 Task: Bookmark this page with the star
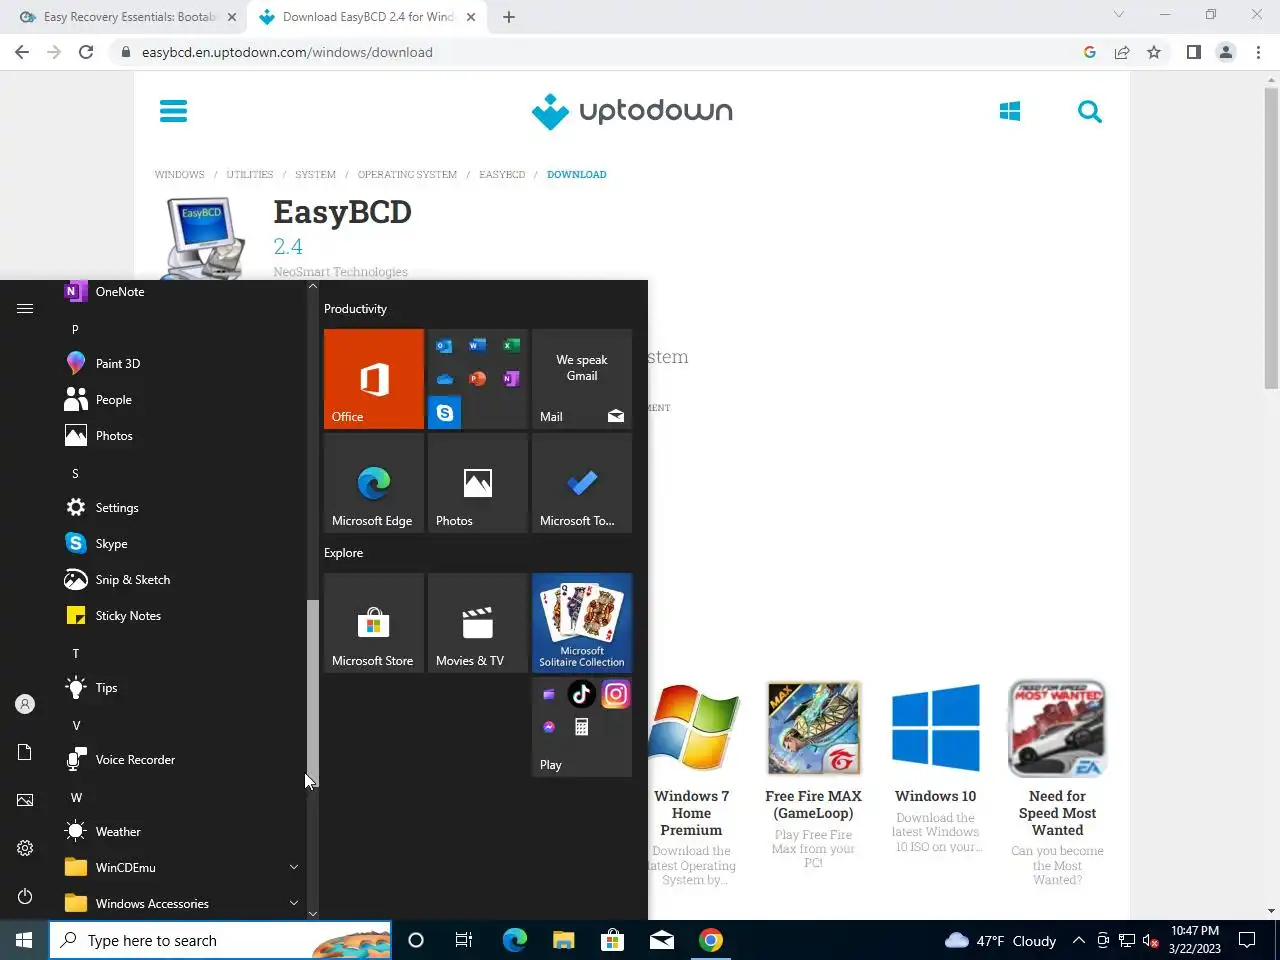point(1154,52)
